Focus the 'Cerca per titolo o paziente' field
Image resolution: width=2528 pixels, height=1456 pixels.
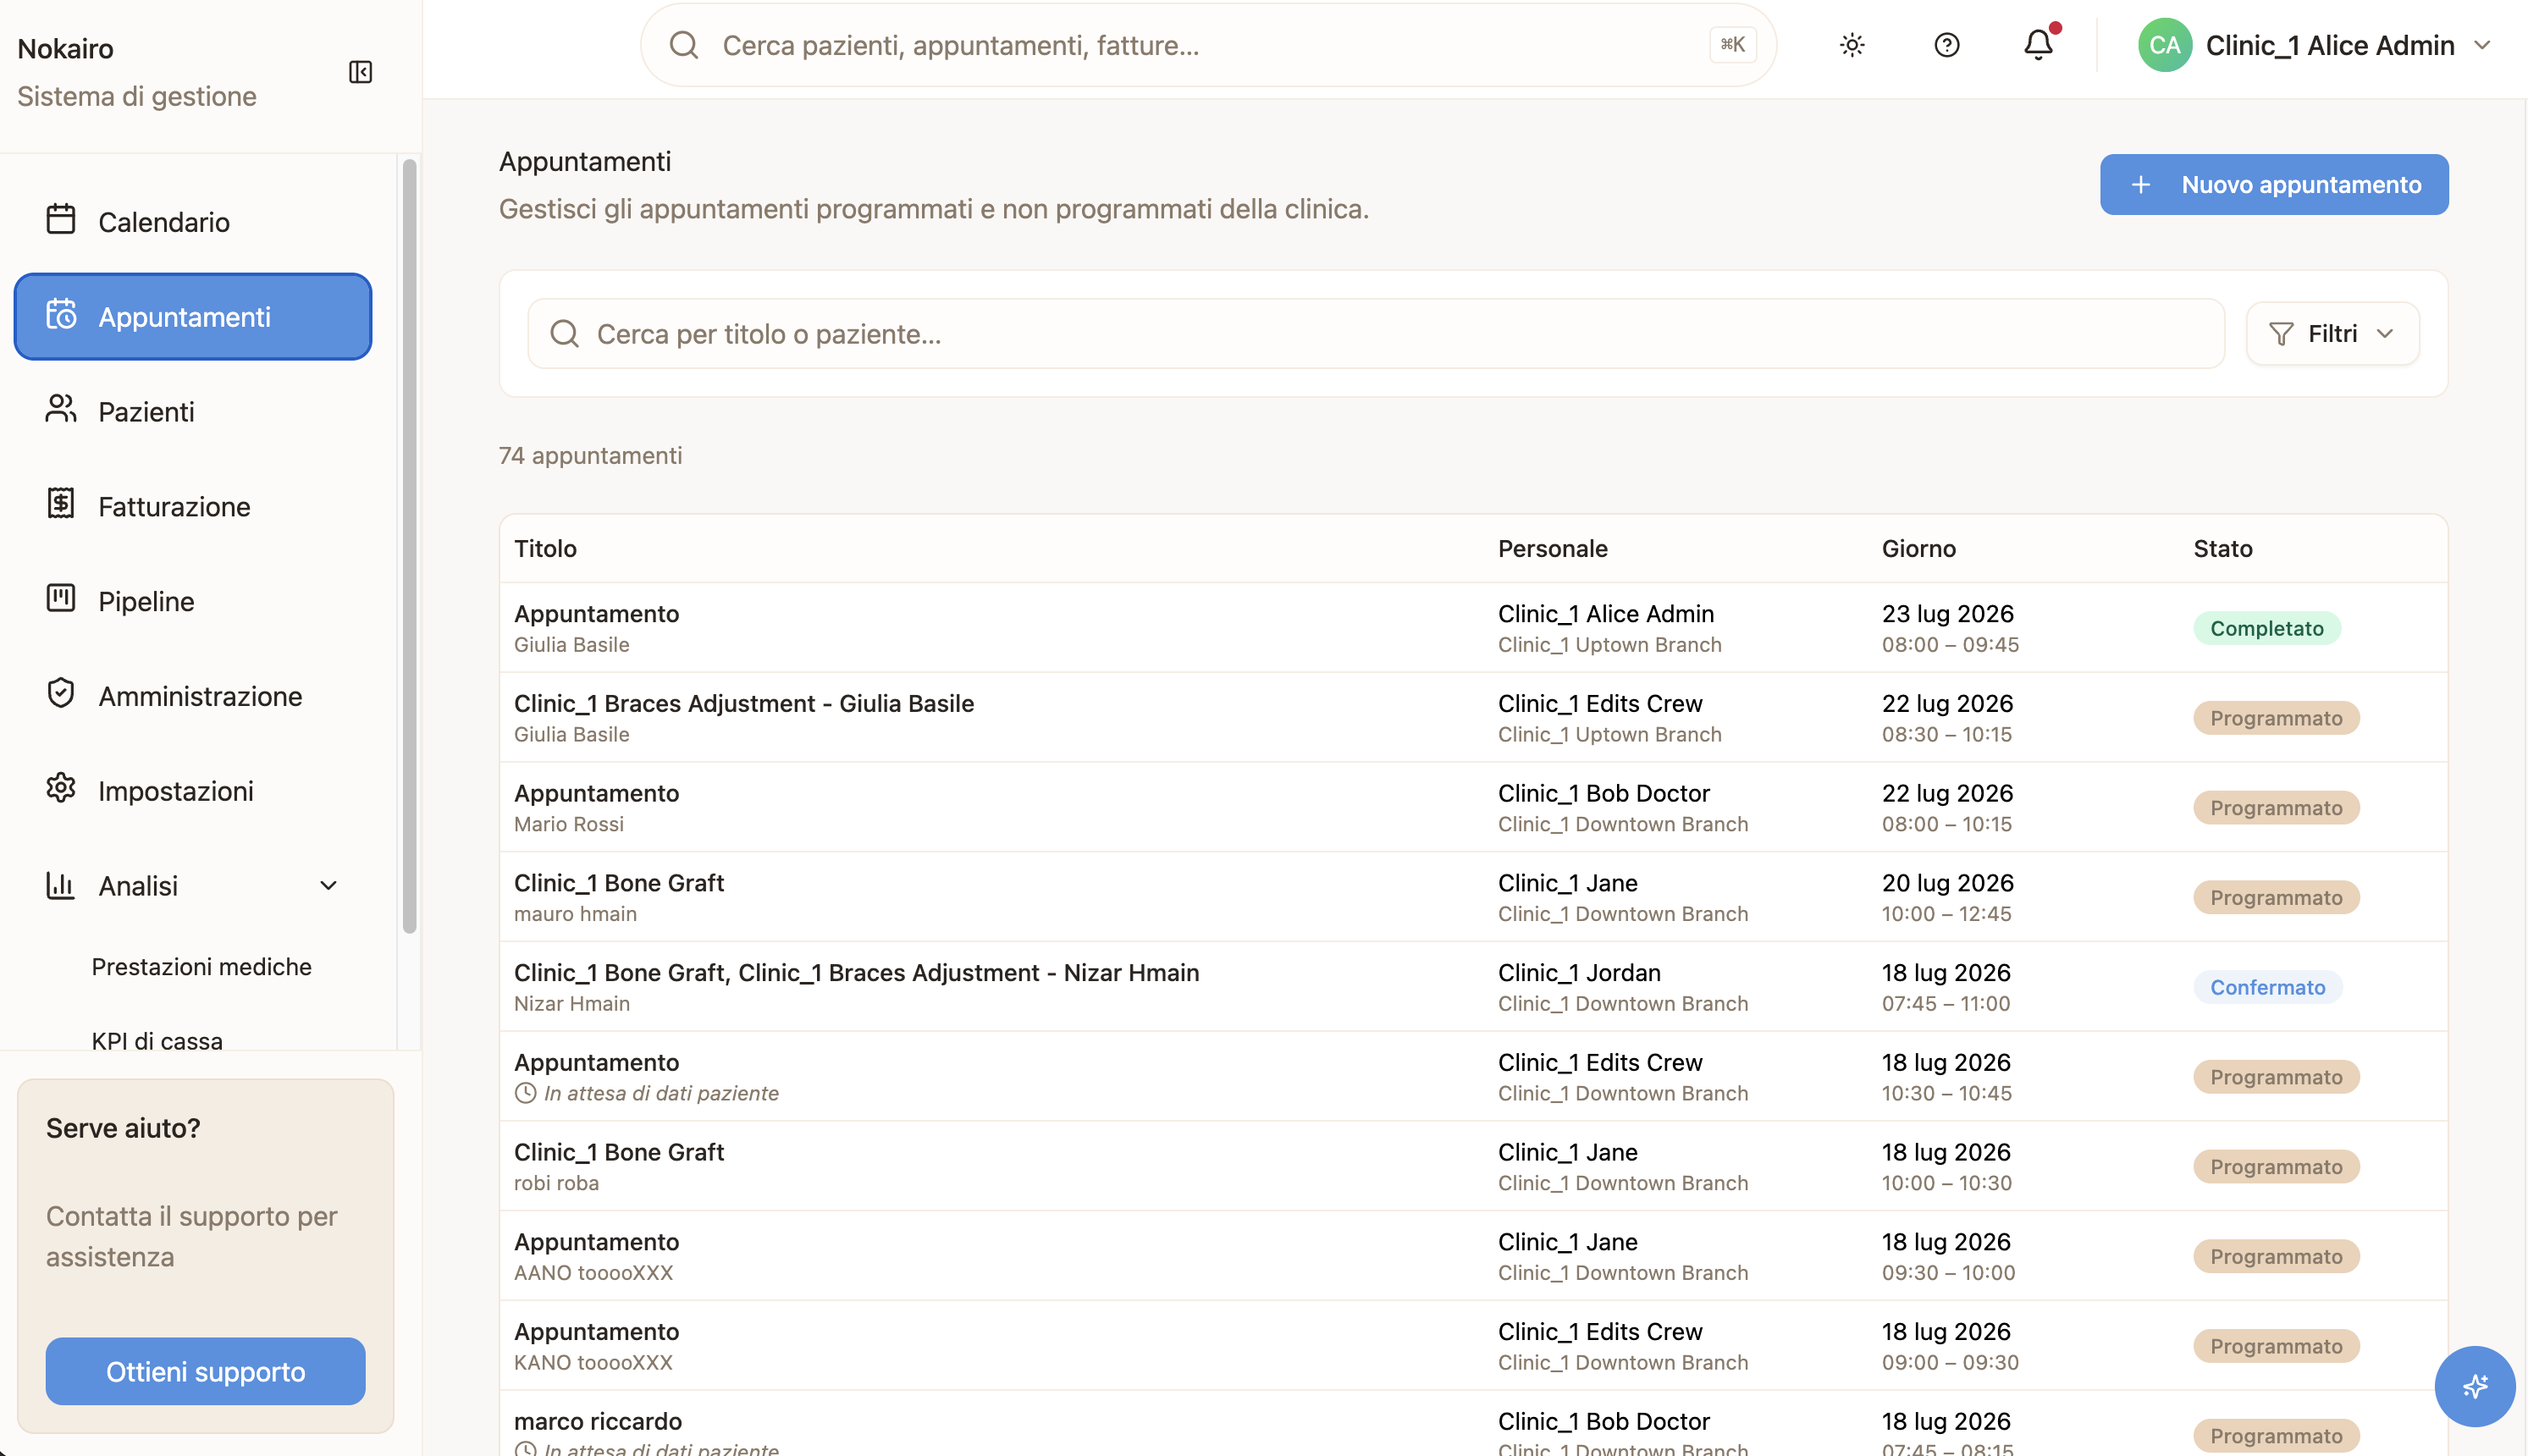[1376, 334]
